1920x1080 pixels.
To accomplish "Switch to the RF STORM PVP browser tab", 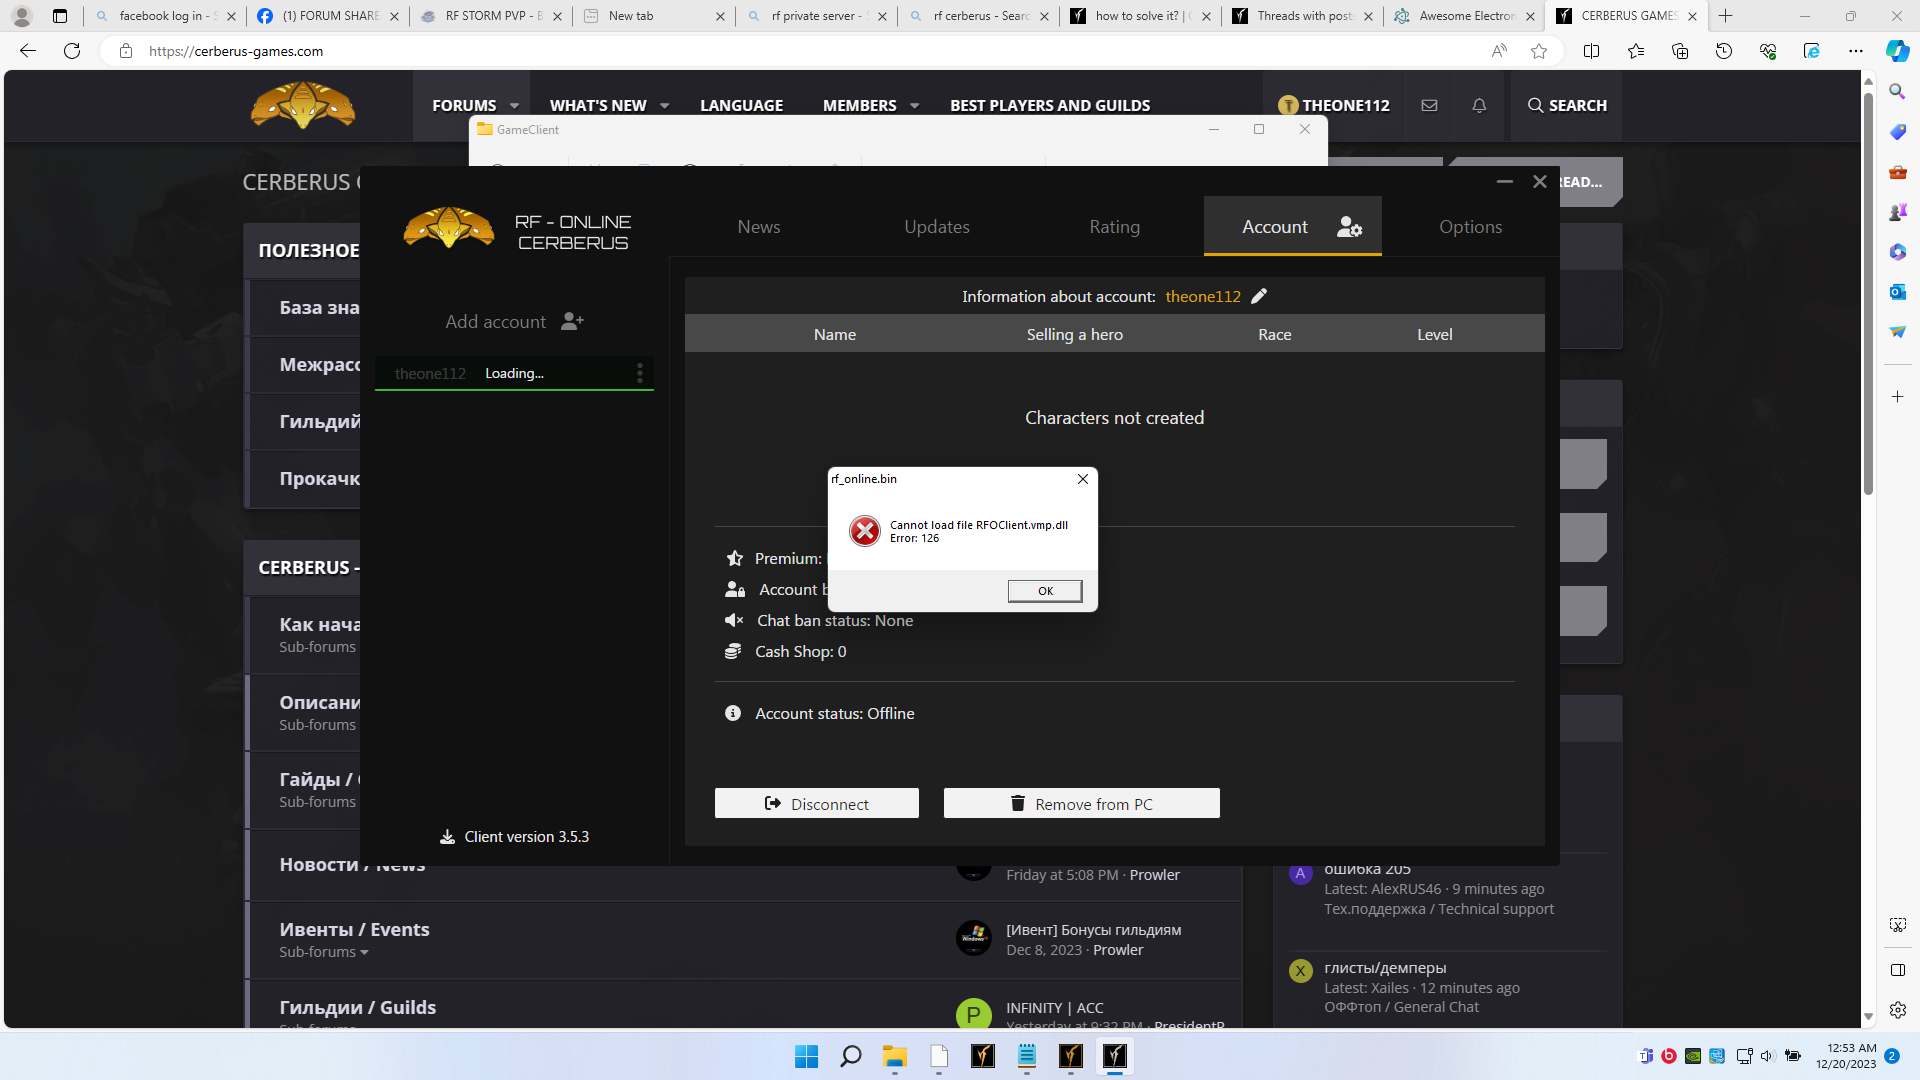I will (490, 16).
